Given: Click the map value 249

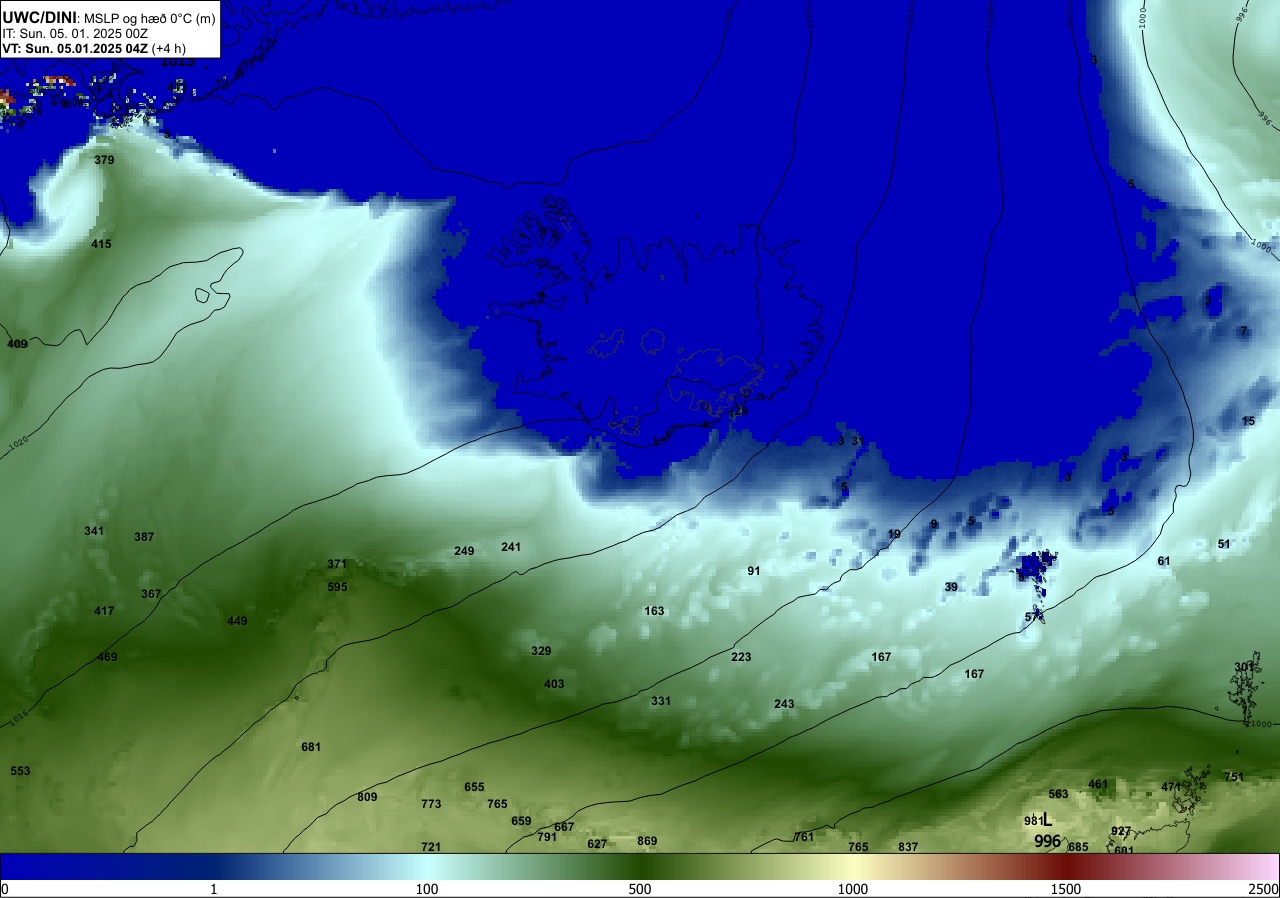Looking at the screenshot, I should click(464, 551).
